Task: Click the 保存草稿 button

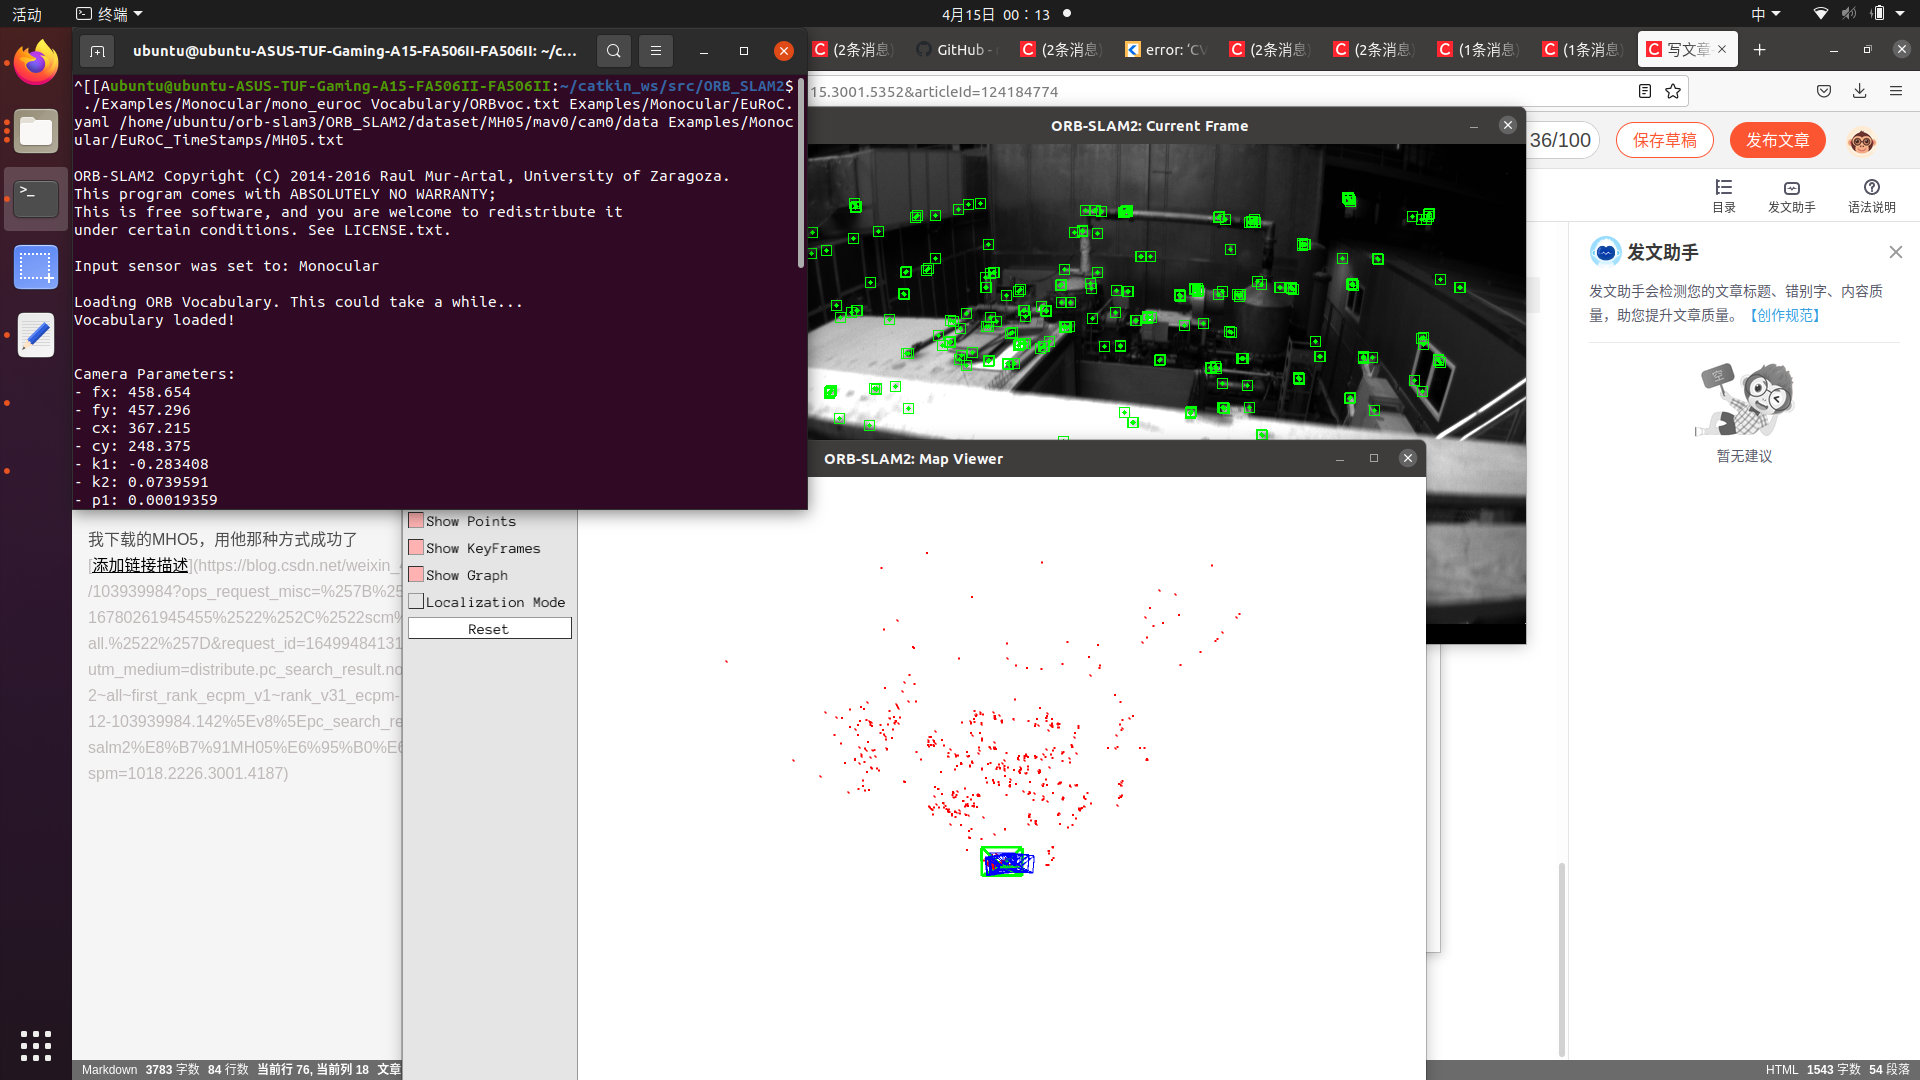Action: tap(1665, 141)
